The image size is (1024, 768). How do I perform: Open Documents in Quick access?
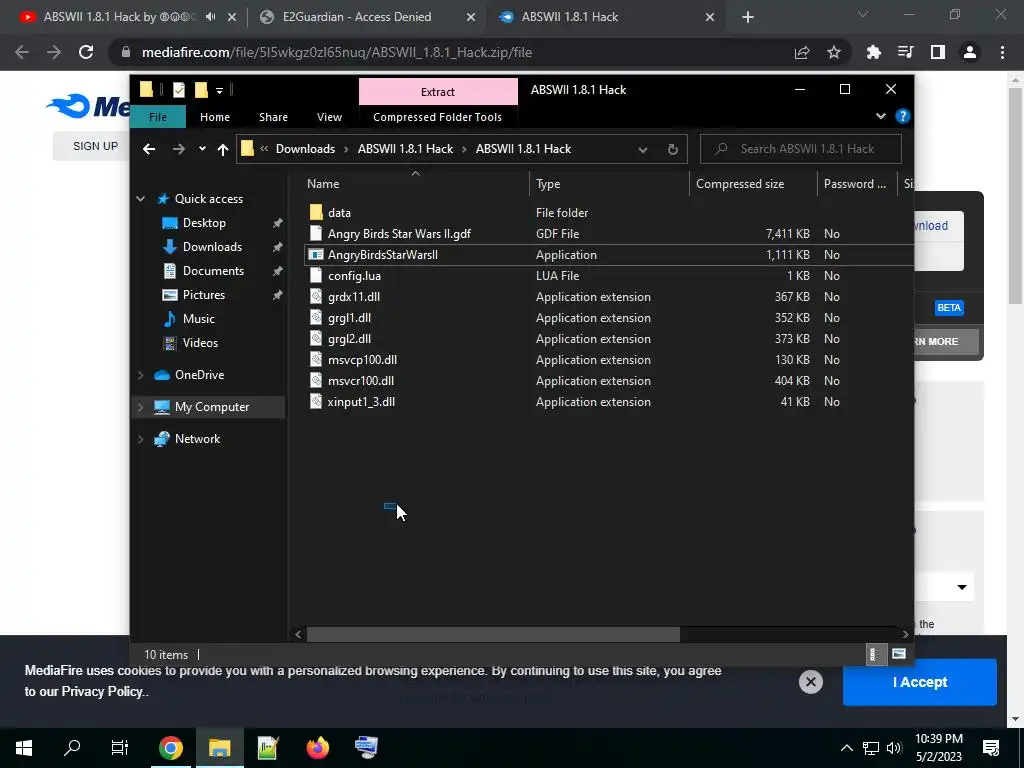(213, 271)
